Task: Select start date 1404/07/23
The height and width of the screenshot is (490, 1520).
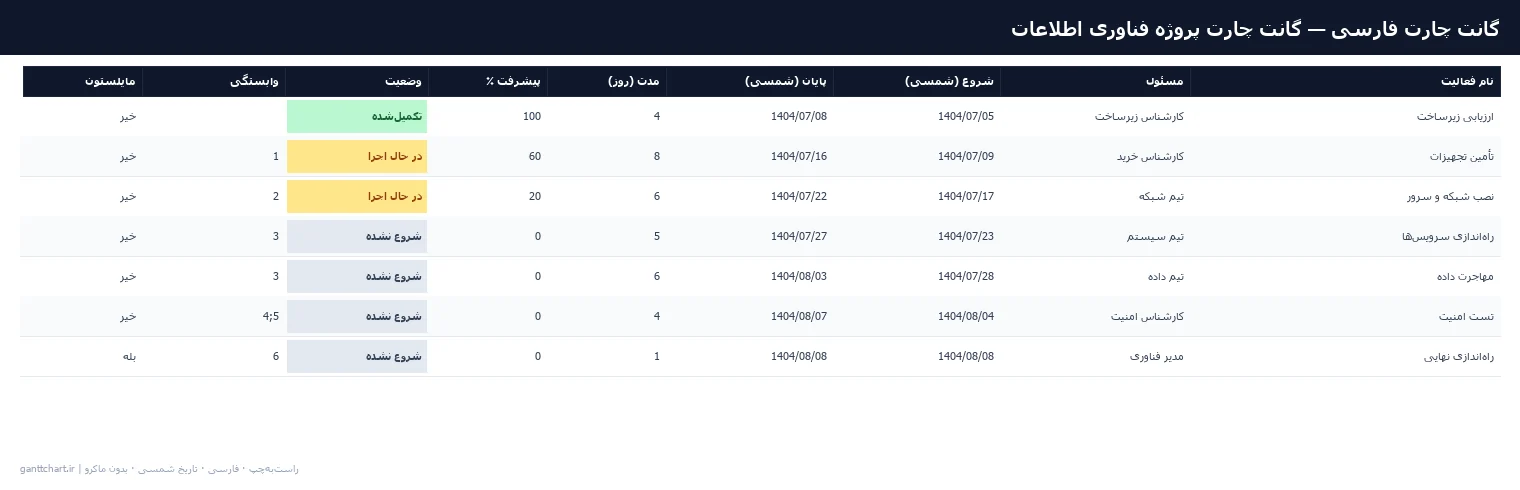Action: point(966,237)
